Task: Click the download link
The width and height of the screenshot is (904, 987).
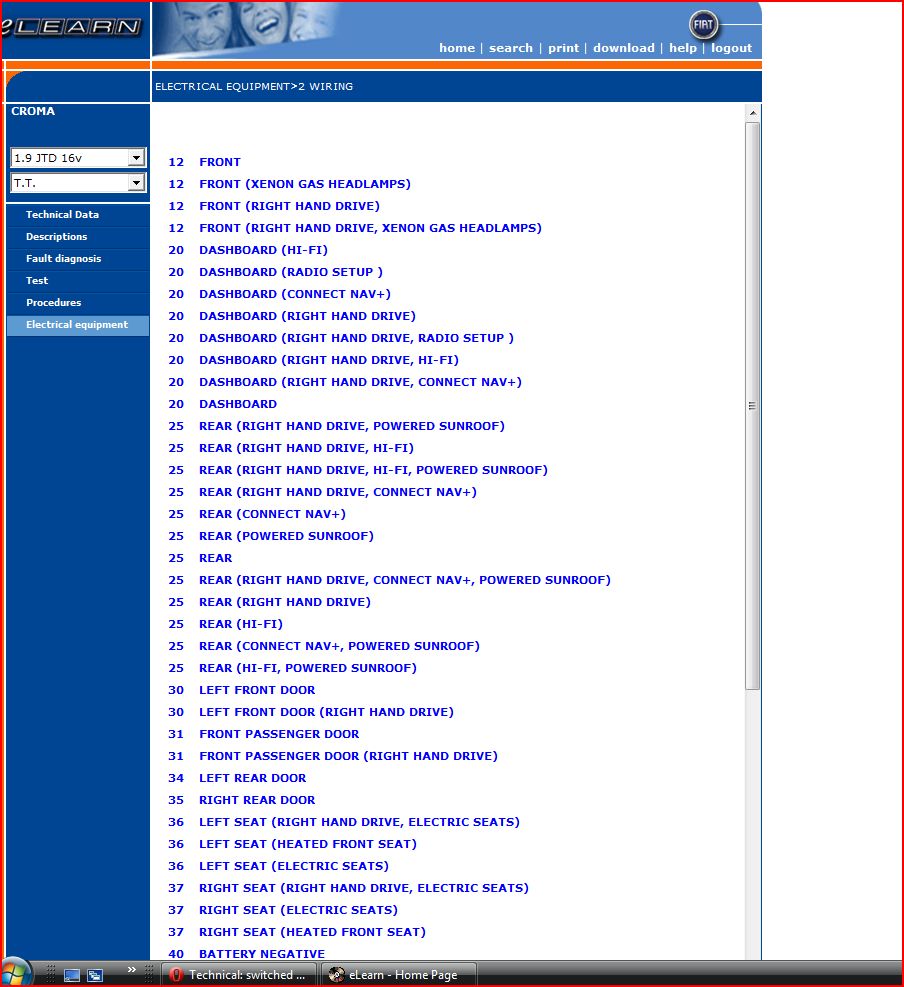Action: click(624, 48)
